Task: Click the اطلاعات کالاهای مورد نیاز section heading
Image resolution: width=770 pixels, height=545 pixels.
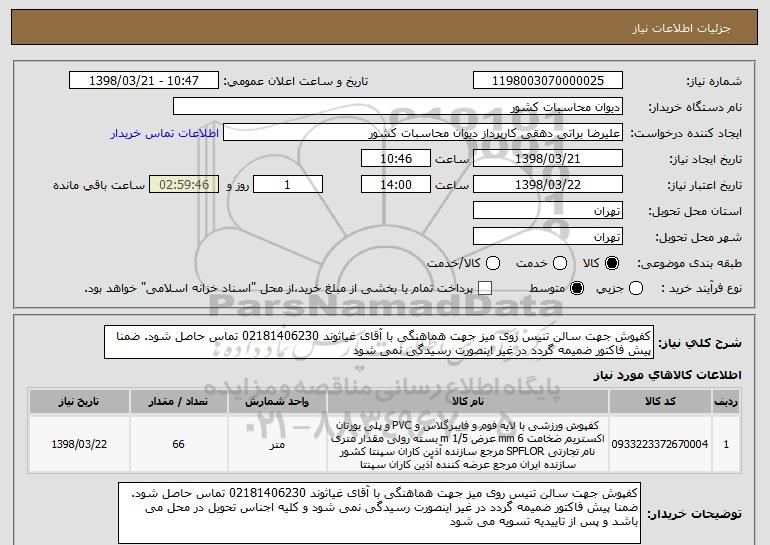Action: (667, 375)
